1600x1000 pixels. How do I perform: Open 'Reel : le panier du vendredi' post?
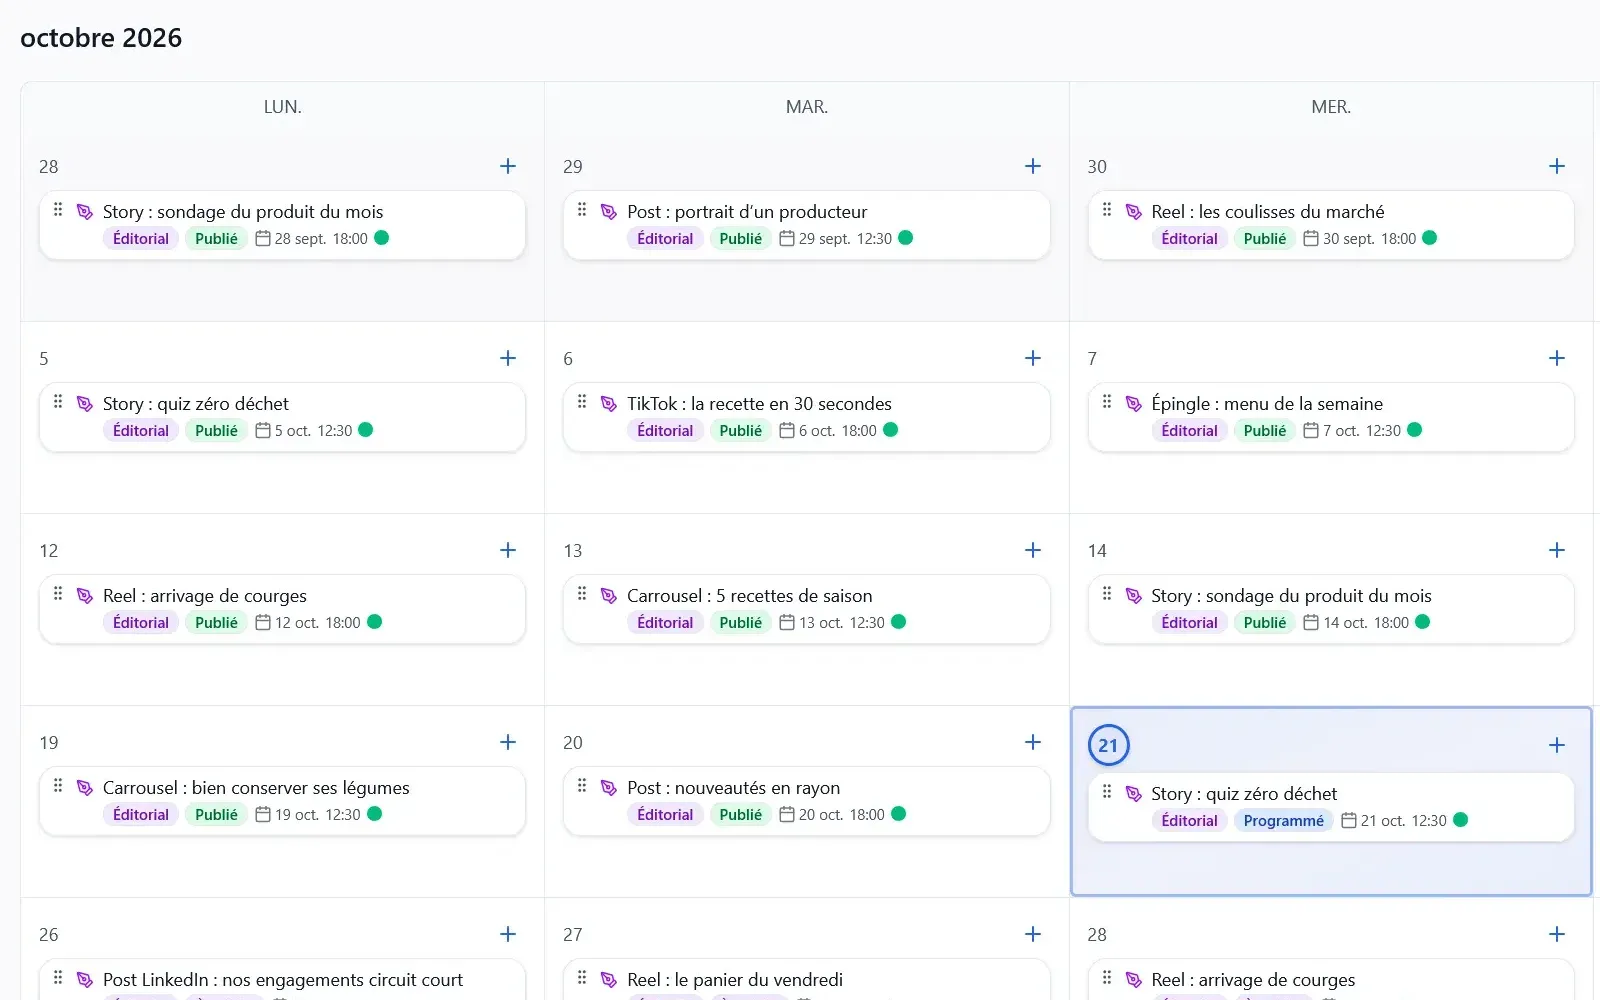[807, 980]
